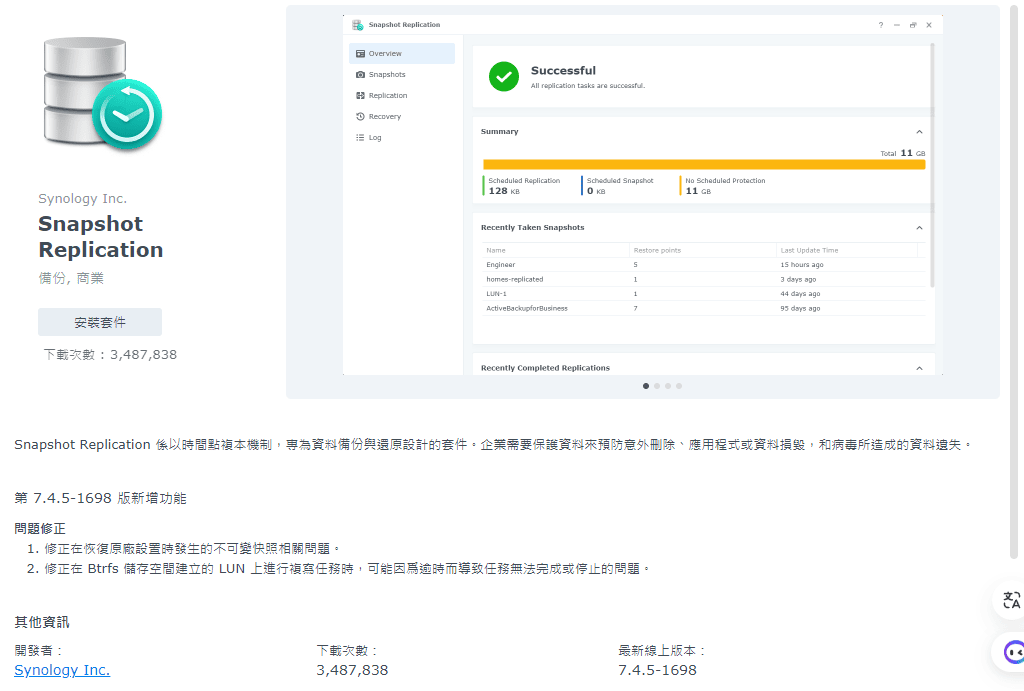Click the version value 7.4.5-1698 at bottom
This screenshot has width=1024, height=691.
coord(657,670)
